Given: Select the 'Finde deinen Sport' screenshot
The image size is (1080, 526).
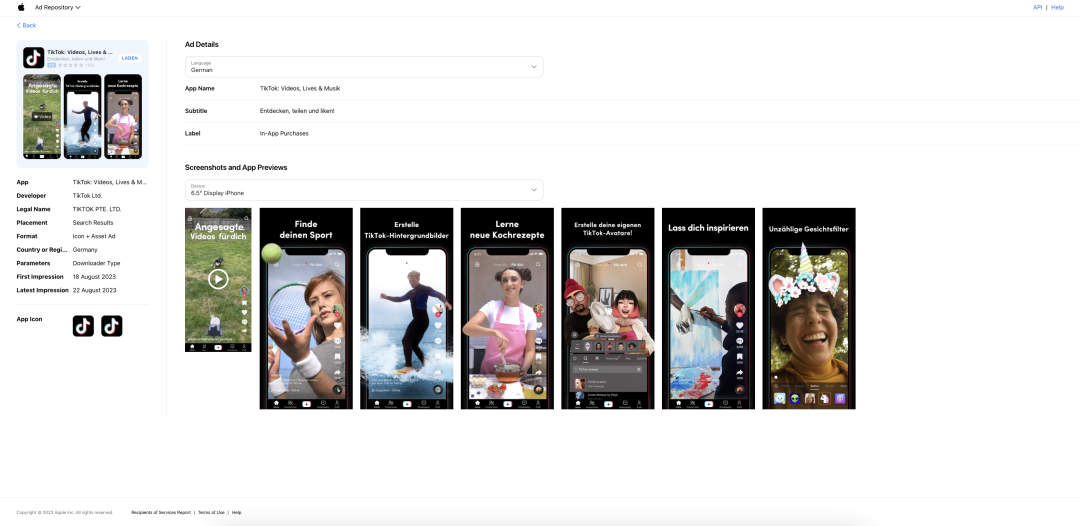Looking at the screenshot, I should [306, 308].
